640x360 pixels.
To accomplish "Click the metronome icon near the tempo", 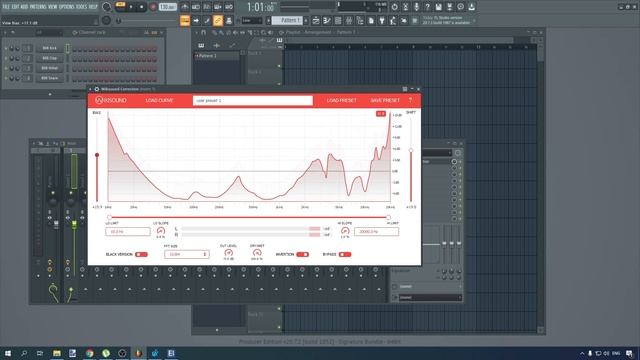I will coord(185,7).
